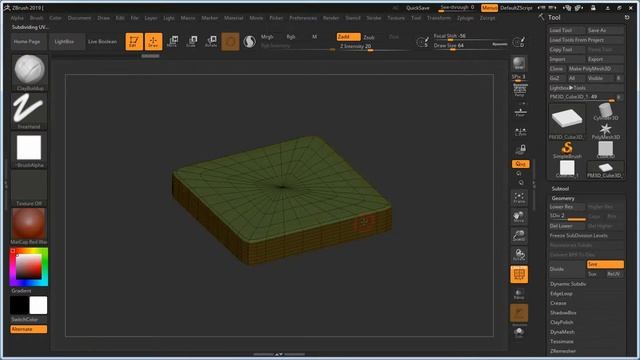Open the Document menu
The height and width of the screenshot is (360, 640).
coord(79,18)
